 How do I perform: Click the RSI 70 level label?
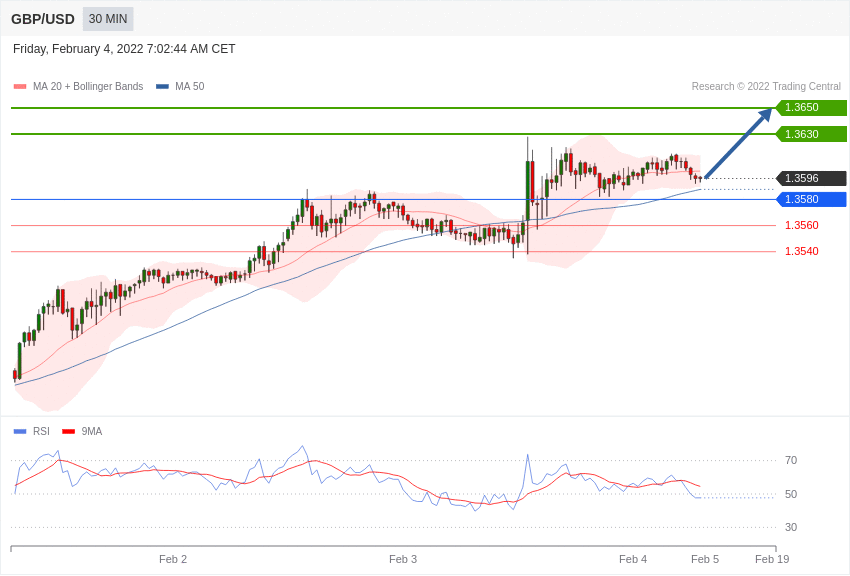[791, 461]
